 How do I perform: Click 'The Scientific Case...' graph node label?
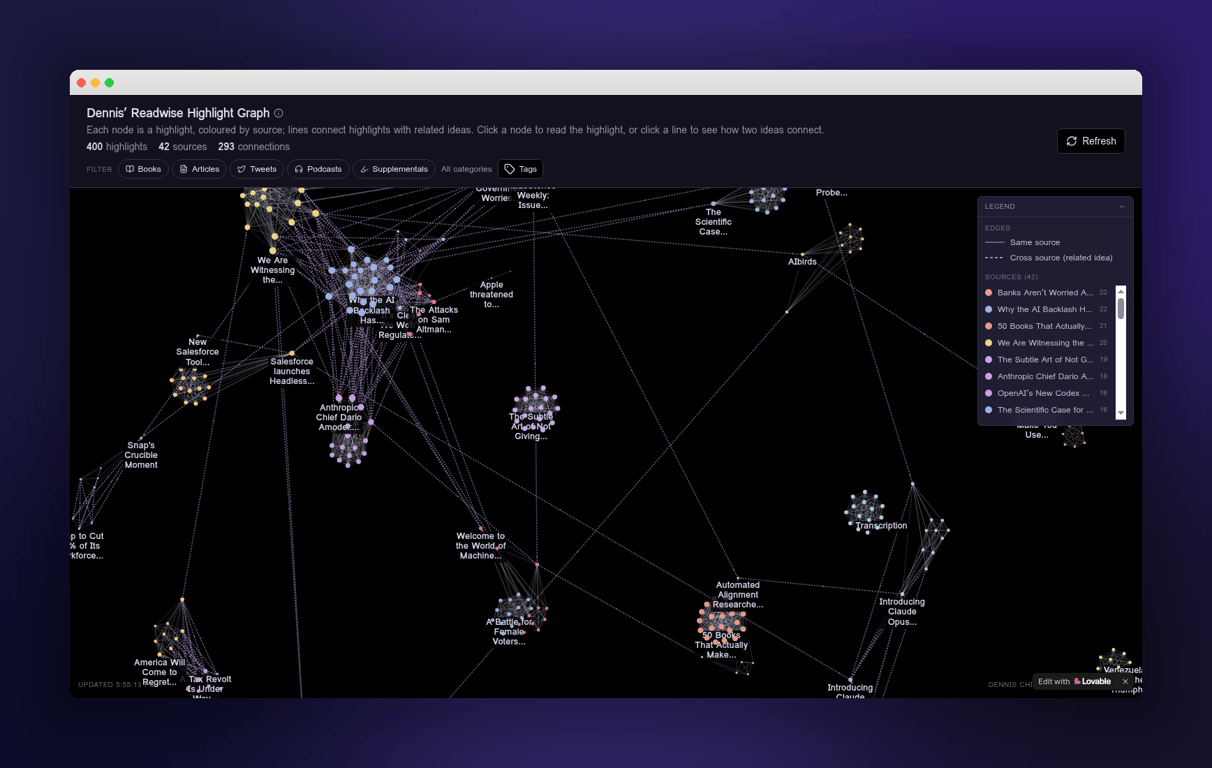point(713,222)
